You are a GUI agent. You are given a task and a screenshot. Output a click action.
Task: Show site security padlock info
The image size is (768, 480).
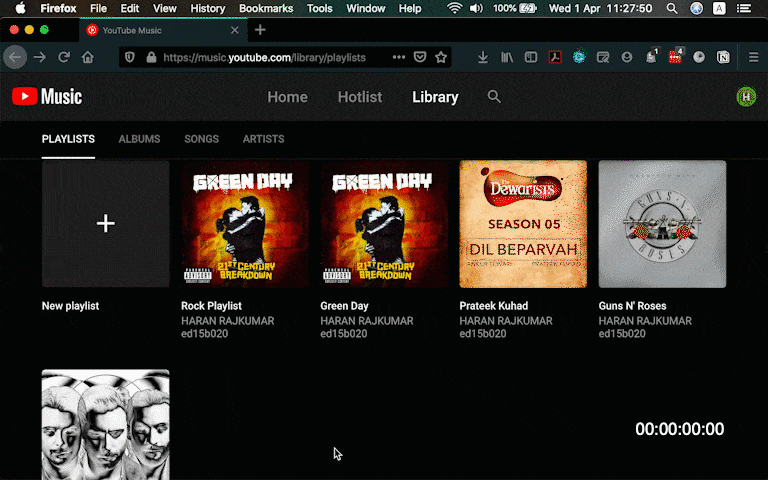[x=151, y=57]
